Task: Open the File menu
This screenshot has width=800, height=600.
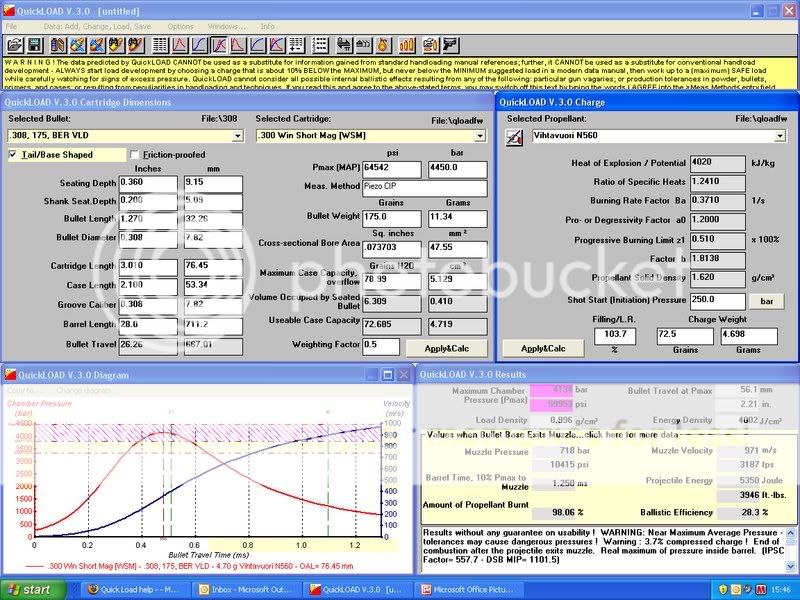Action: pyautogui.click(x=11, y=25)
